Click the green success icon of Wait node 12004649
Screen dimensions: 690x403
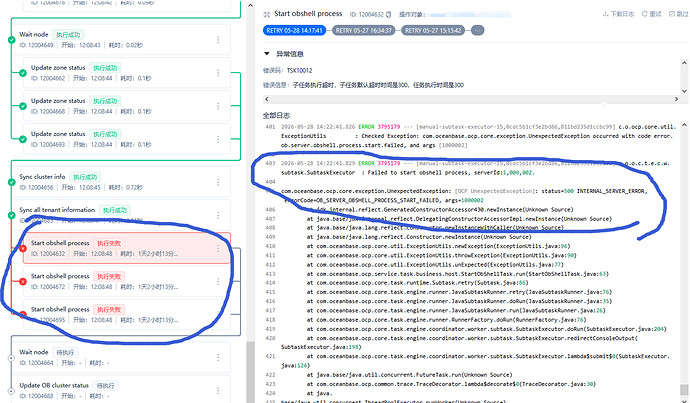click(11, 40)
